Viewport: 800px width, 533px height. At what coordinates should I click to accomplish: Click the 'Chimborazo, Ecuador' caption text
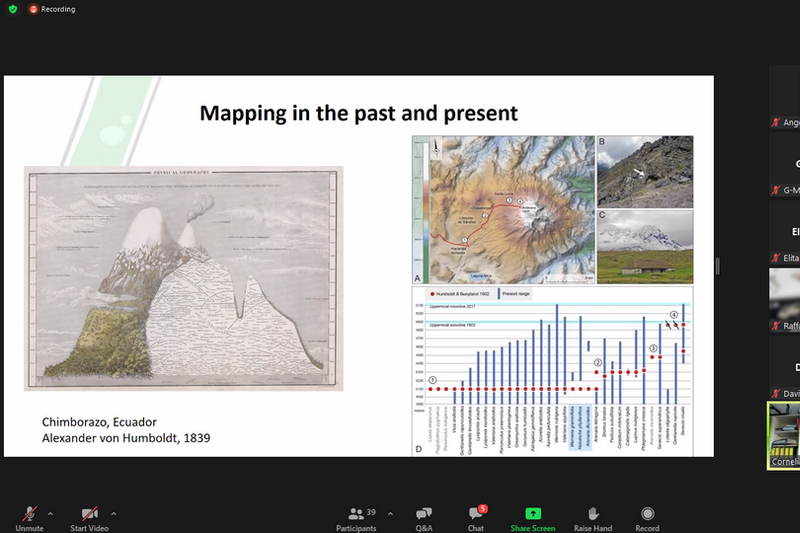pos(99,422)
